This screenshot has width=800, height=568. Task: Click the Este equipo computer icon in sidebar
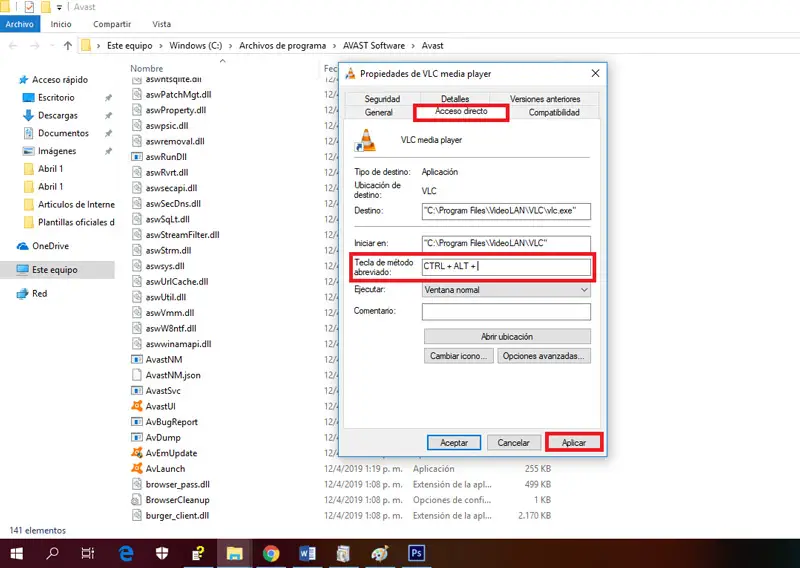tap(22, 269)
